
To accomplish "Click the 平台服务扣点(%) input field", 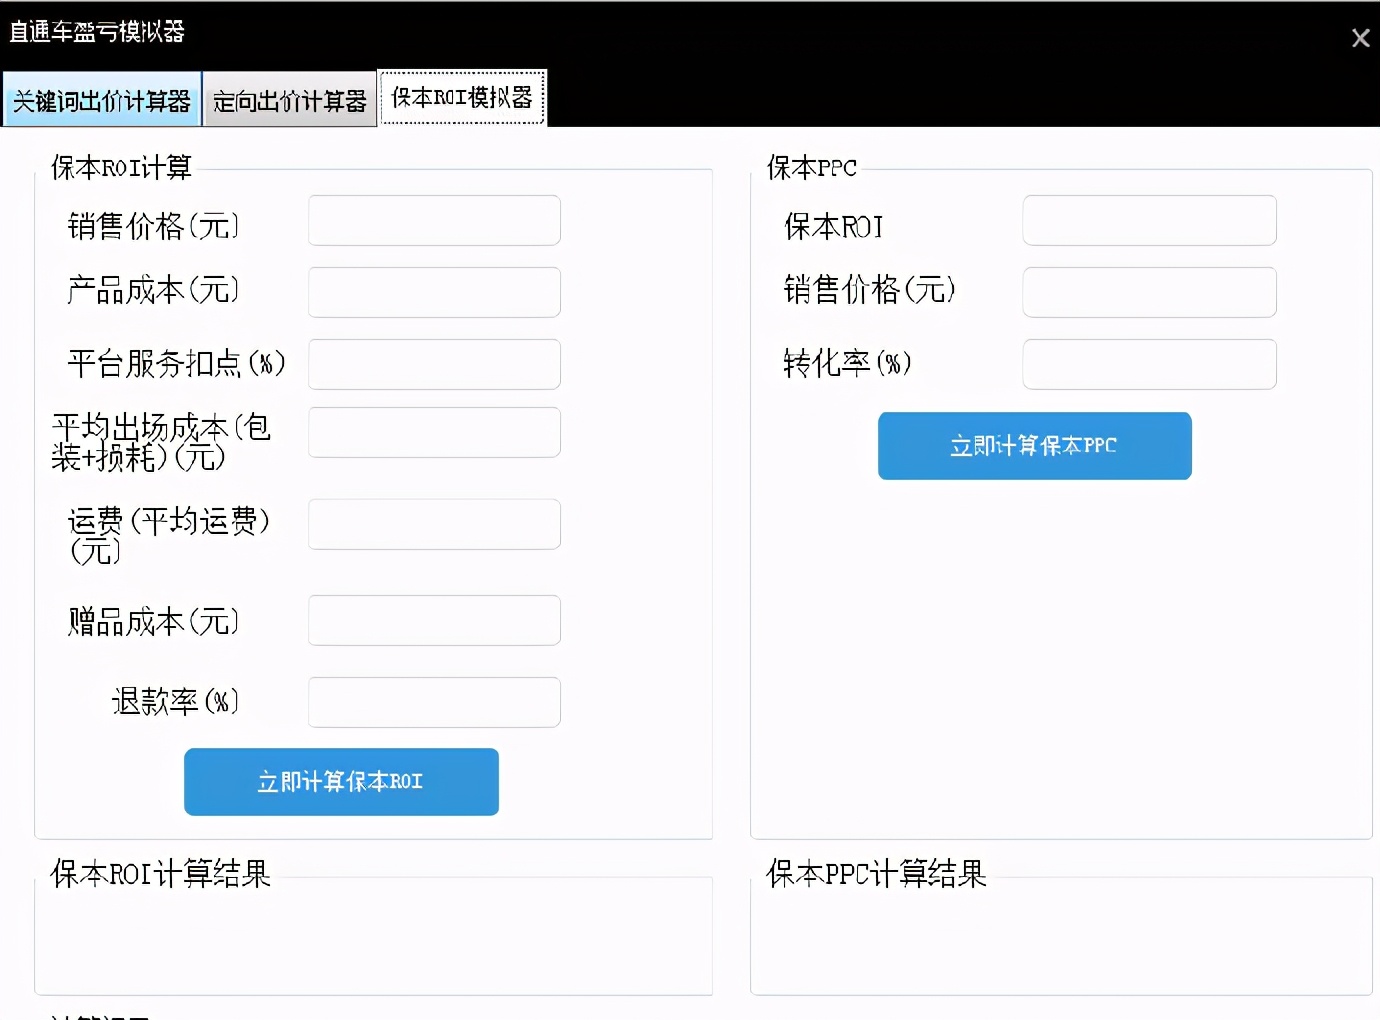I will tap(434, 364).
